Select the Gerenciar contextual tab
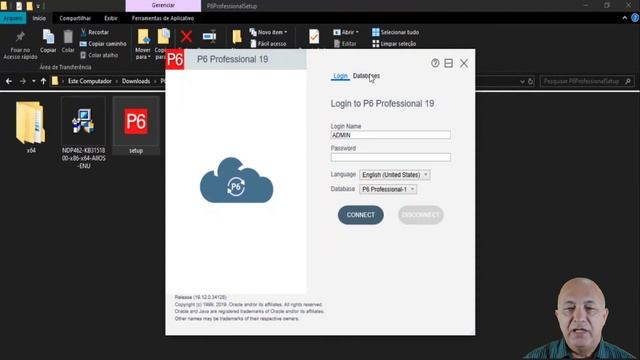The width and height of the screenshot is (640, 360). tap(163, 5)
